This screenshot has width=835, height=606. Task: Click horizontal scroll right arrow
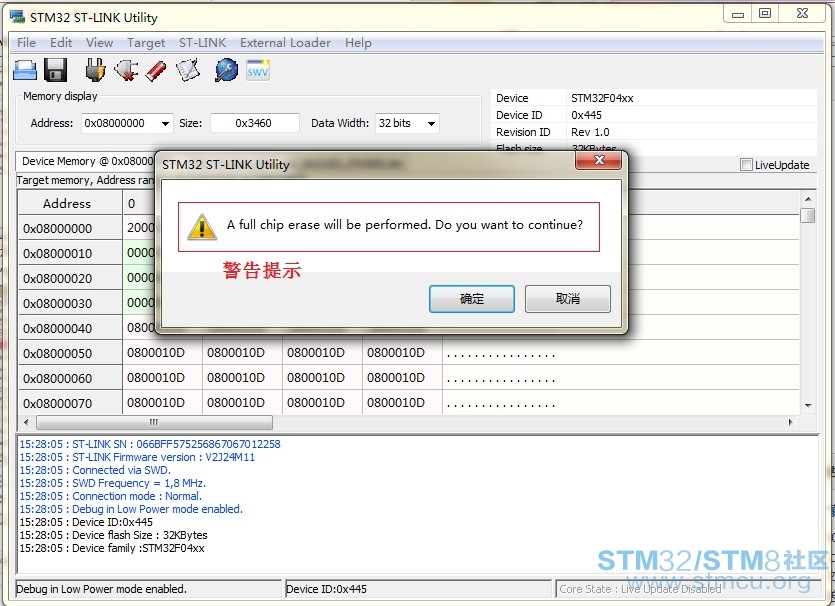point(791,422)
